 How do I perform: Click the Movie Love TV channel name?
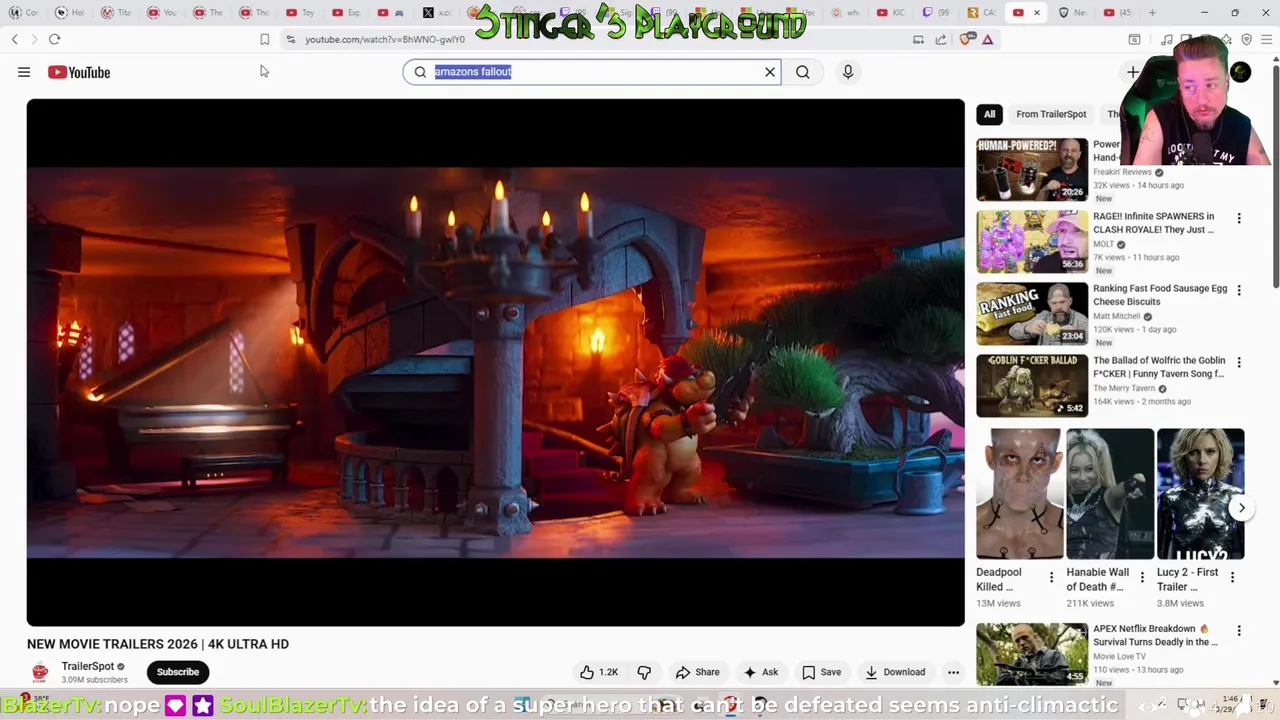pyautogui.click(x=1119, y=656)
